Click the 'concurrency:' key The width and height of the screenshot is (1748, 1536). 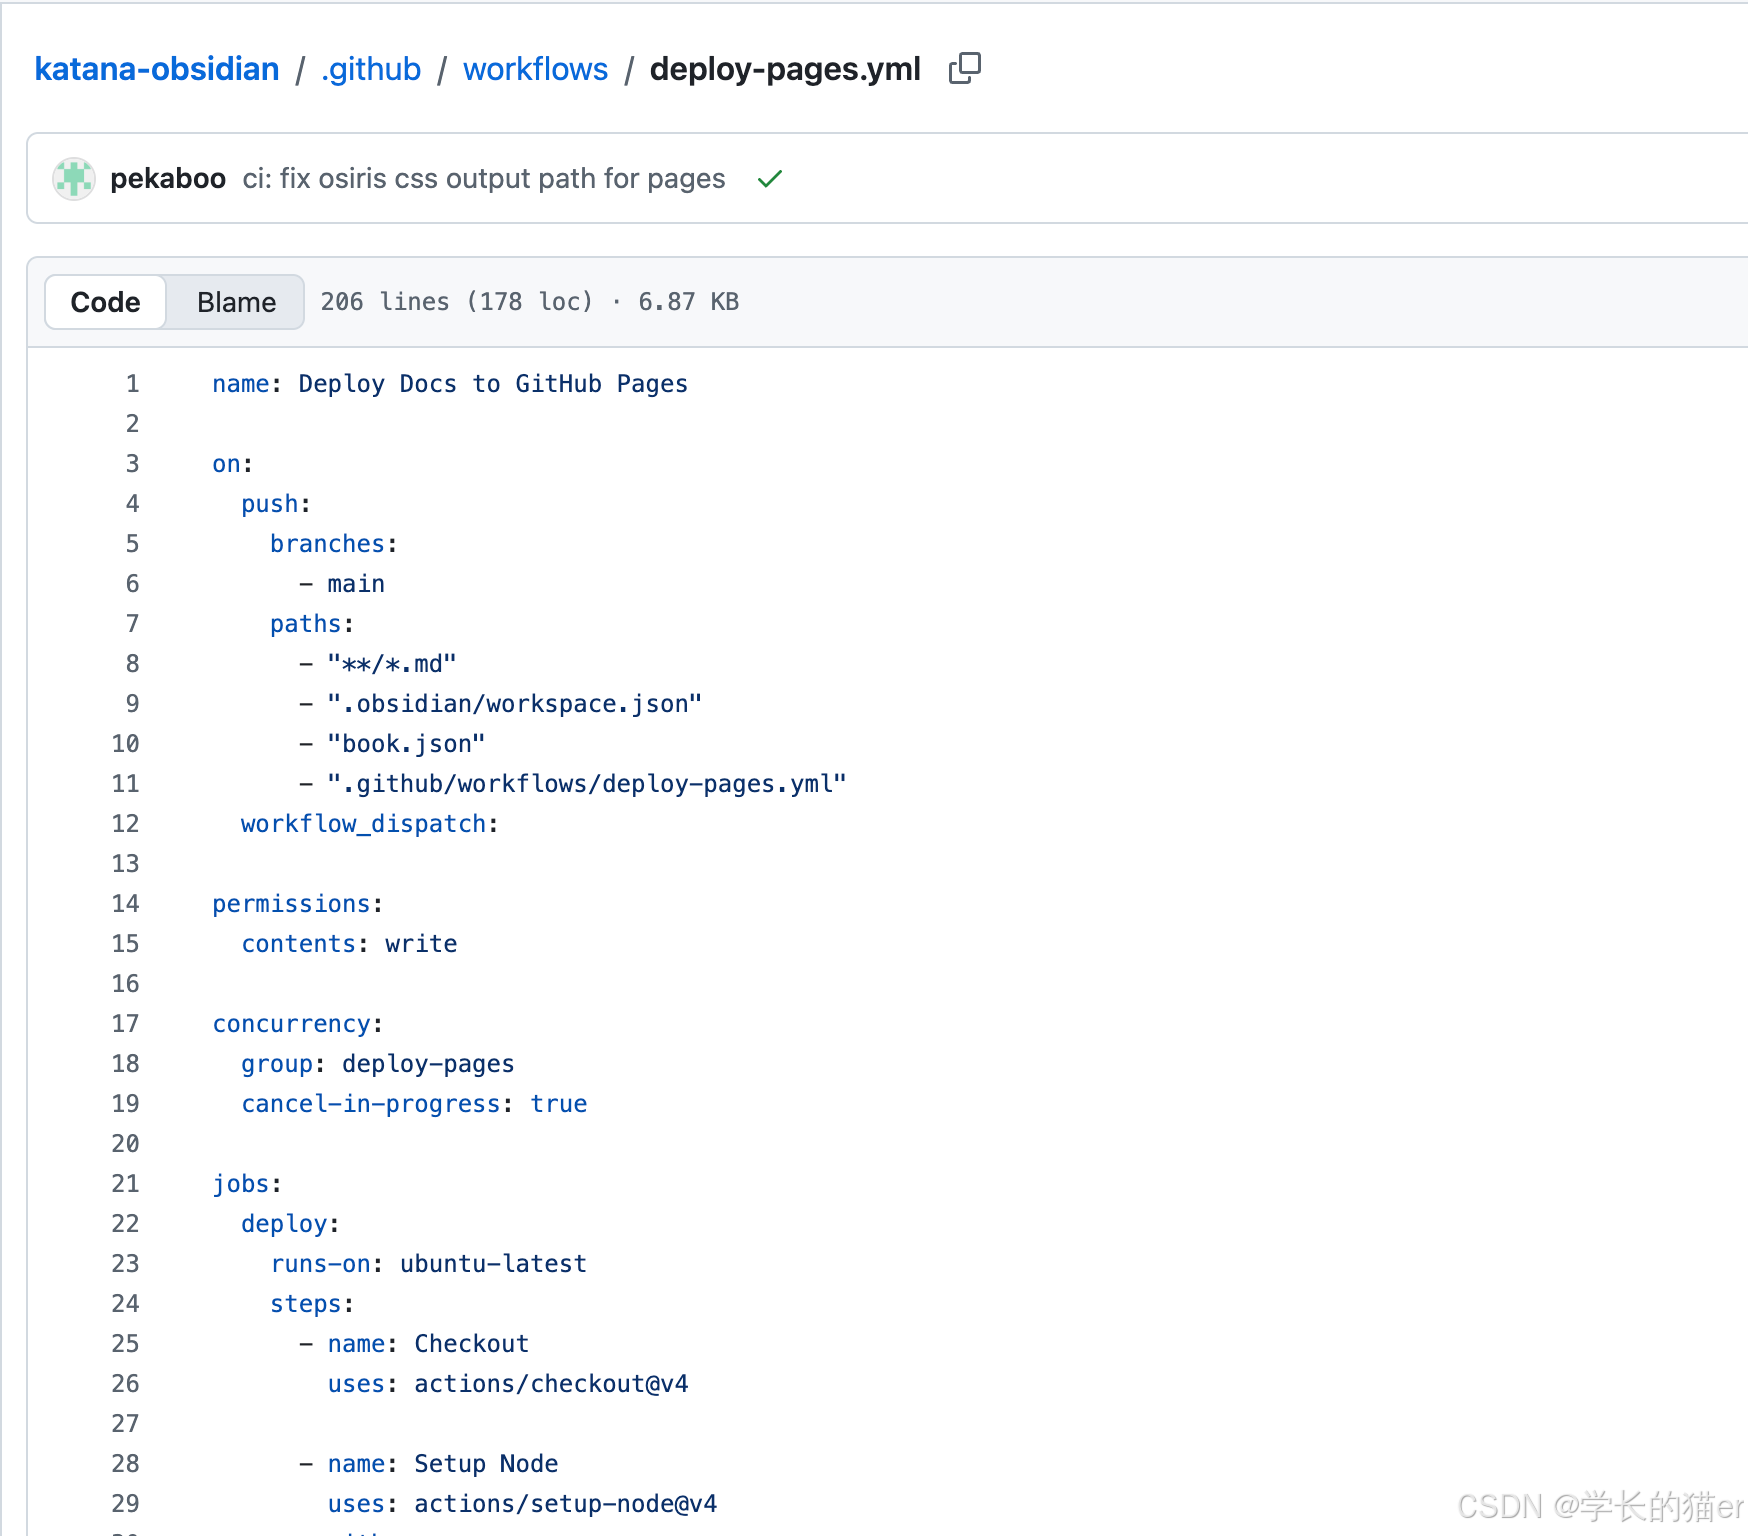(x=298, y=1024)
